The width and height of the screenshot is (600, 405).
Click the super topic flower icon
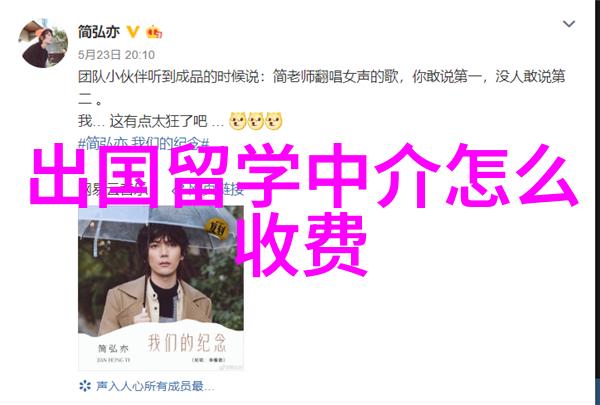(x=85, y=386)
